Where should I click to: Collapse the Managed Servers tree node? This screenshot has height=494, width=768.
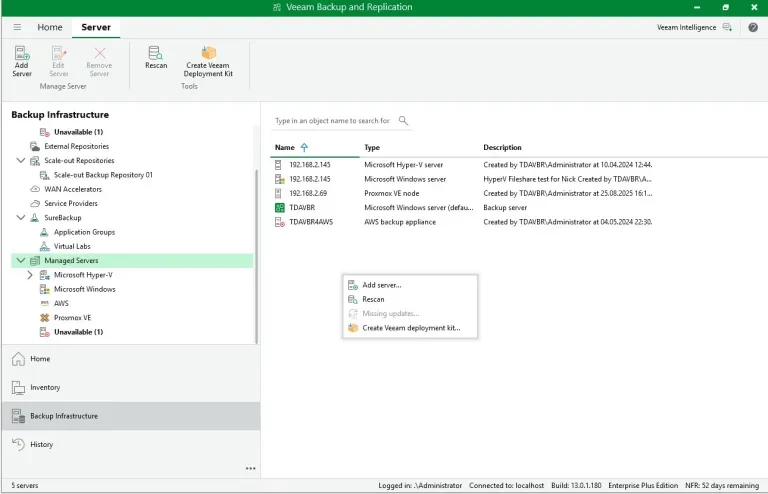point(21,260)
